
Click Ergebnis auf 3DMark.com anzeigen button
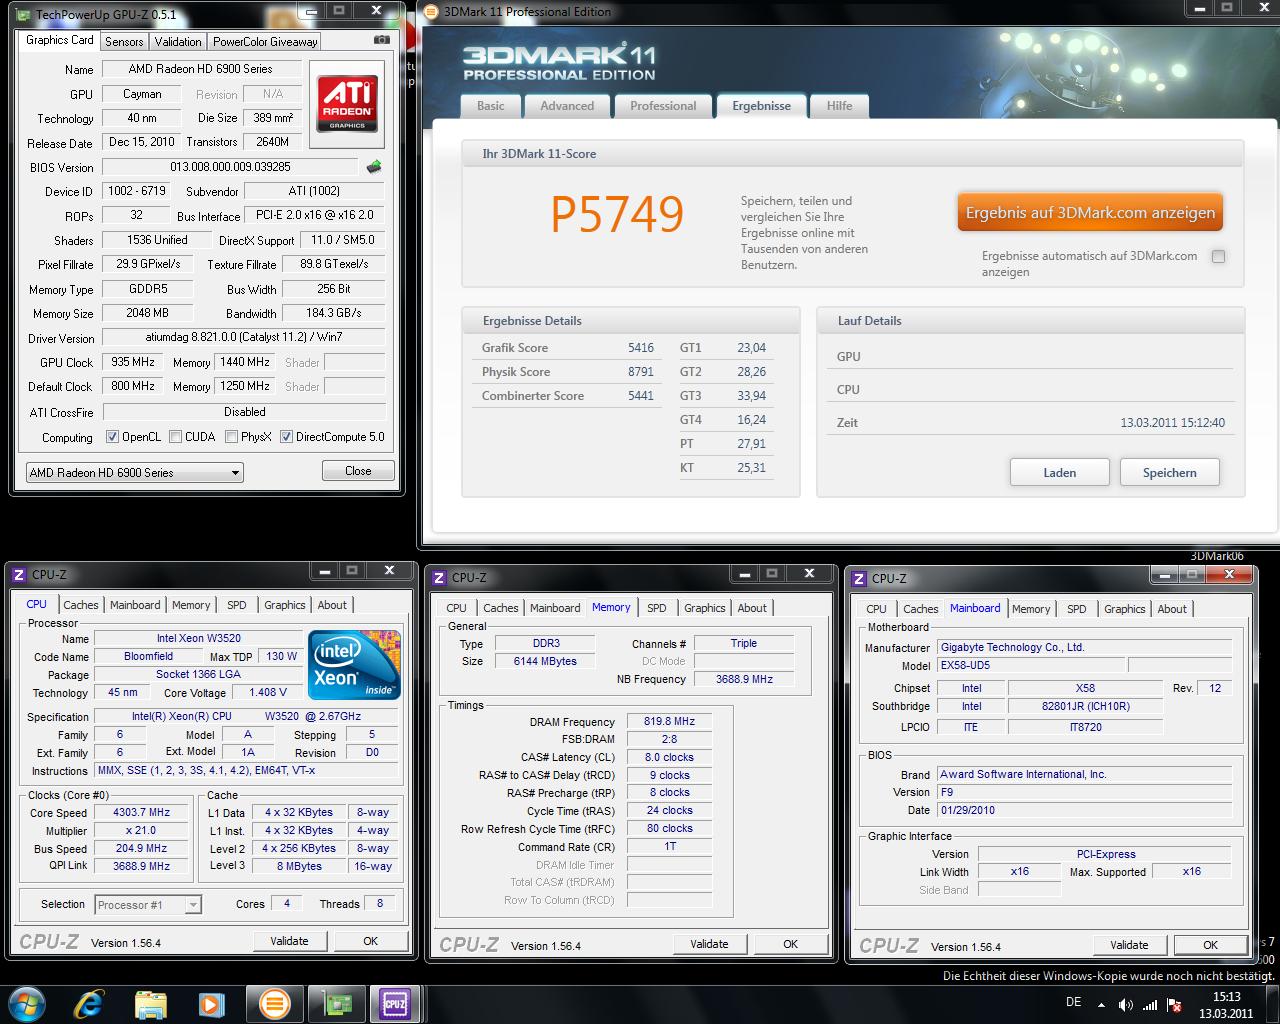1090,213
